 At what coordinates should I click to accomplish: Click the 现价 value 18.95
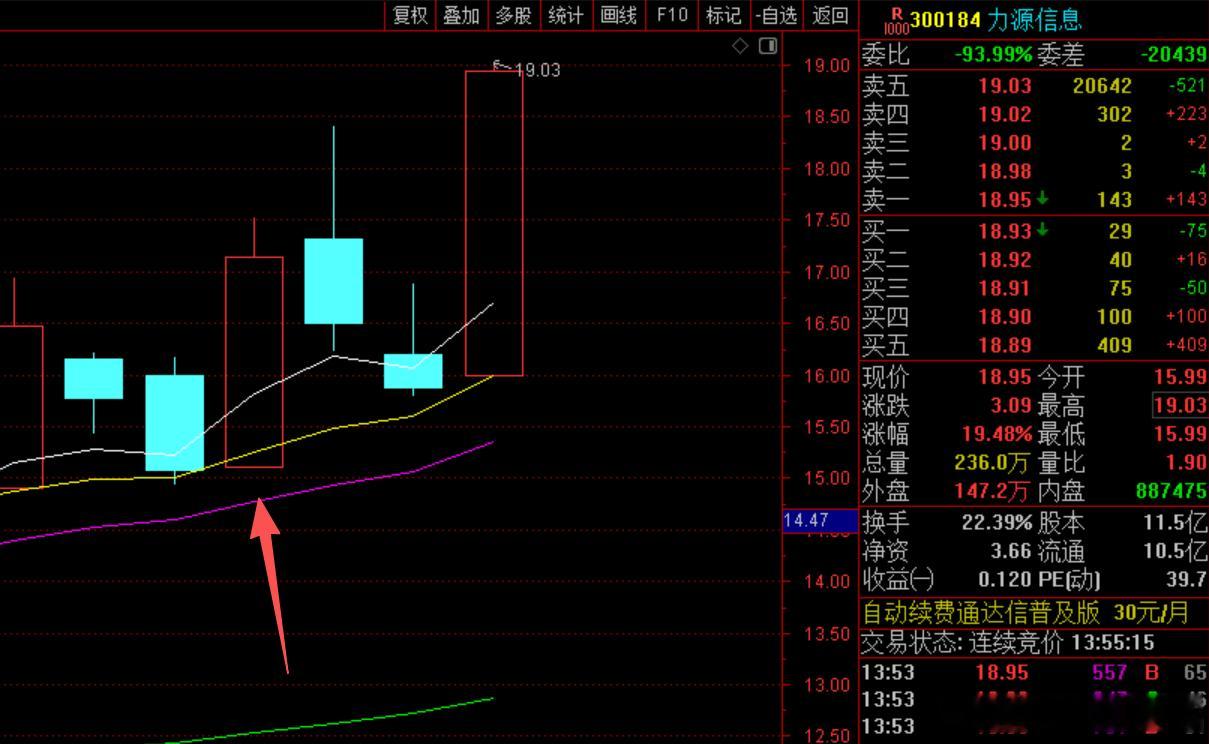click(x=1004, y=378)
